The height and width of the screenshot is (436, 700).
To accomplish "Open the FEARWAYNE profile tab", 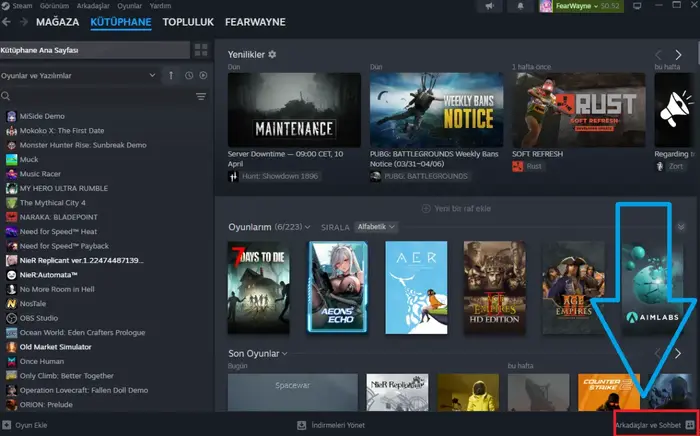I will pyautogui.click(x=255, y=22).
